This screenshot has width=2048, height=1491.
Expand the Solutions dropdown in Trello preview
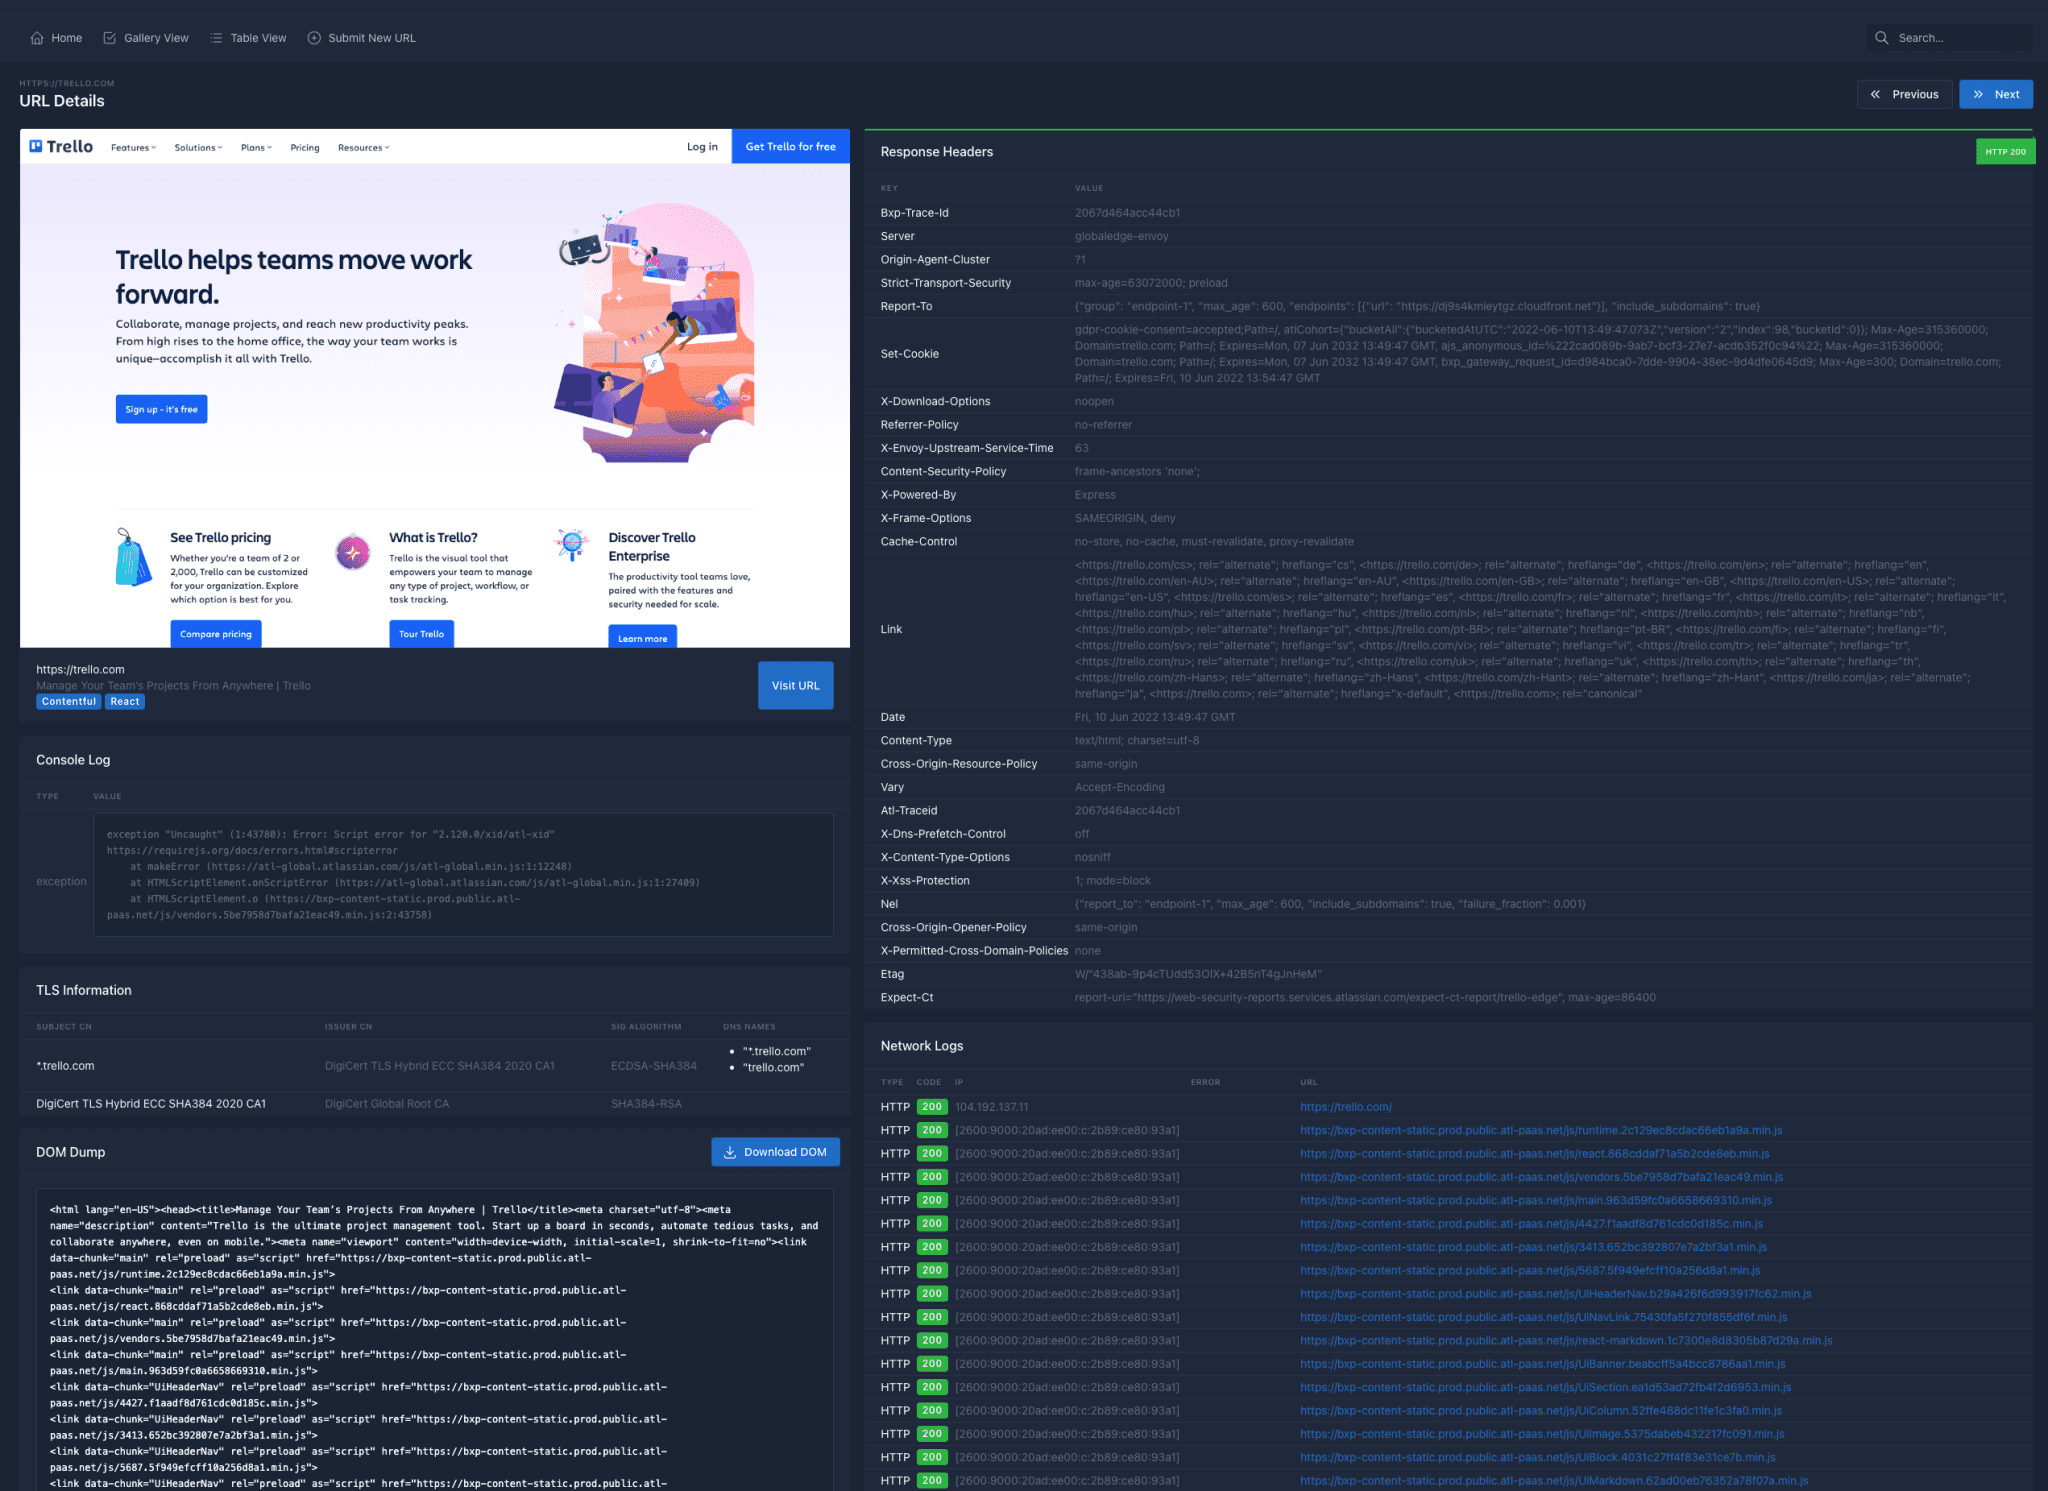198,148
